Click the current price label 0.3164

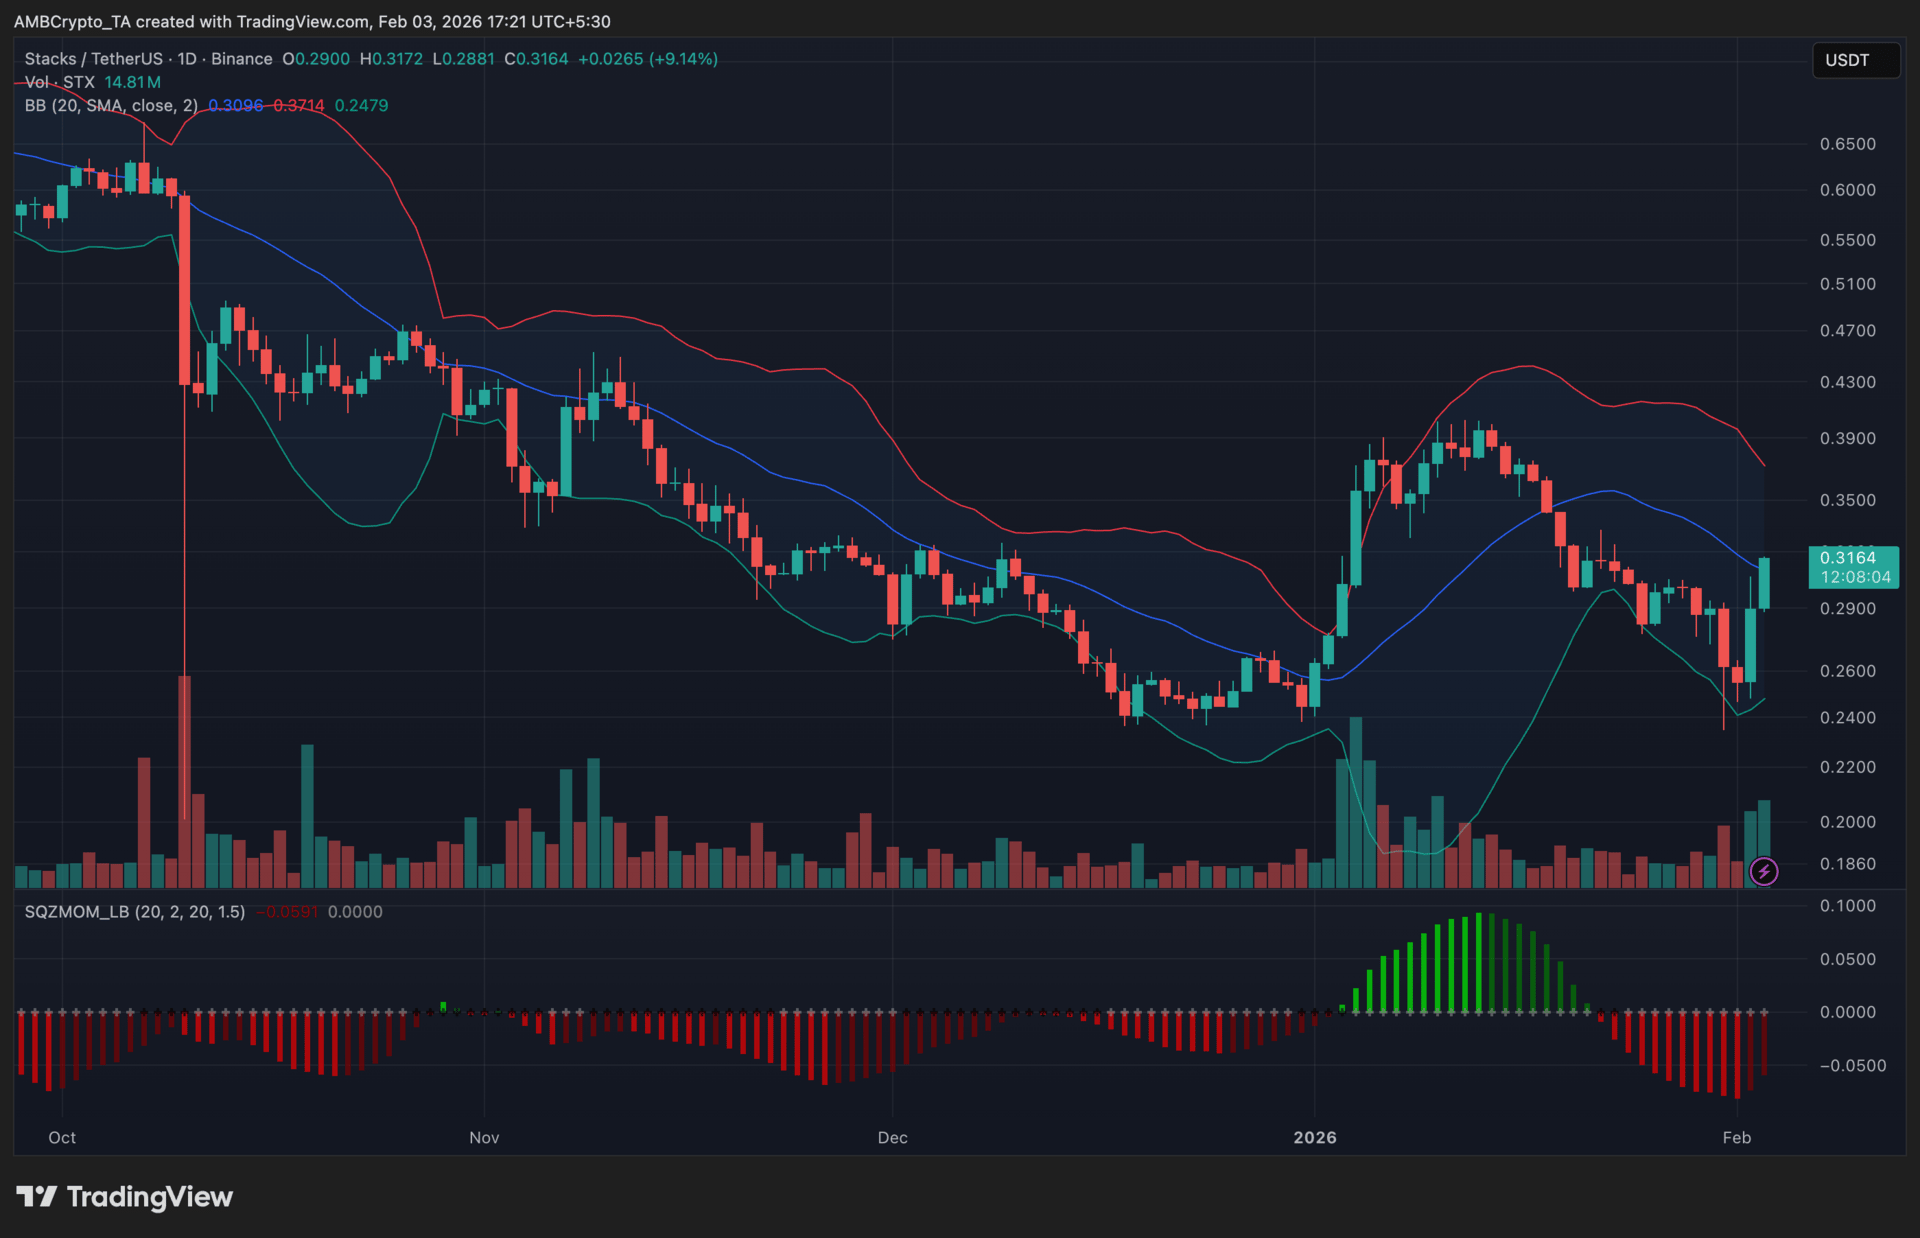[1848, 558]
